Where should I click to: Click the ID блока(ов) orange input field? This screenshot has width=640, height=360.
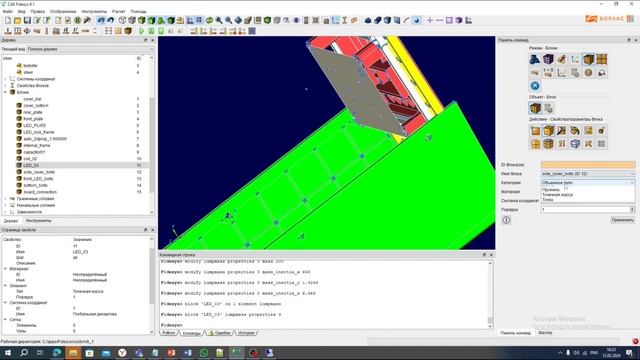click(x=588, y=165)
